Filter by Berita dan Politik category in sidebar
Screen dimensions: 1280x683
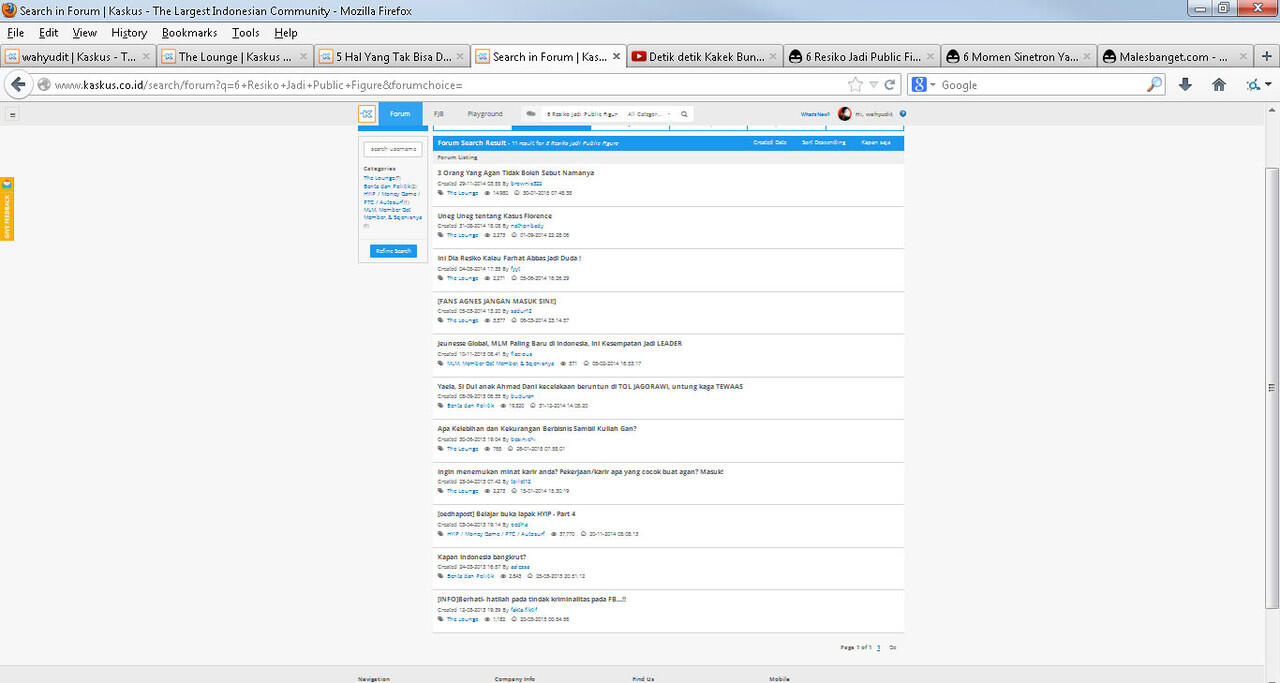(x=389, y=186)
